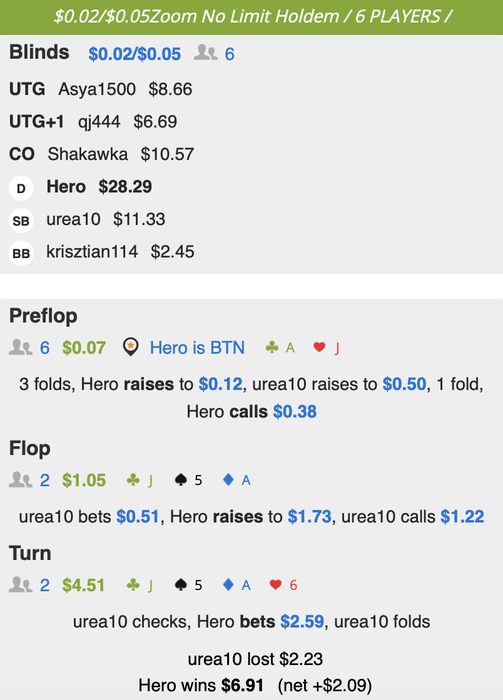Click the club Jack card on Flop
Screen dimensions: 503x700
[x=140, y=480]
